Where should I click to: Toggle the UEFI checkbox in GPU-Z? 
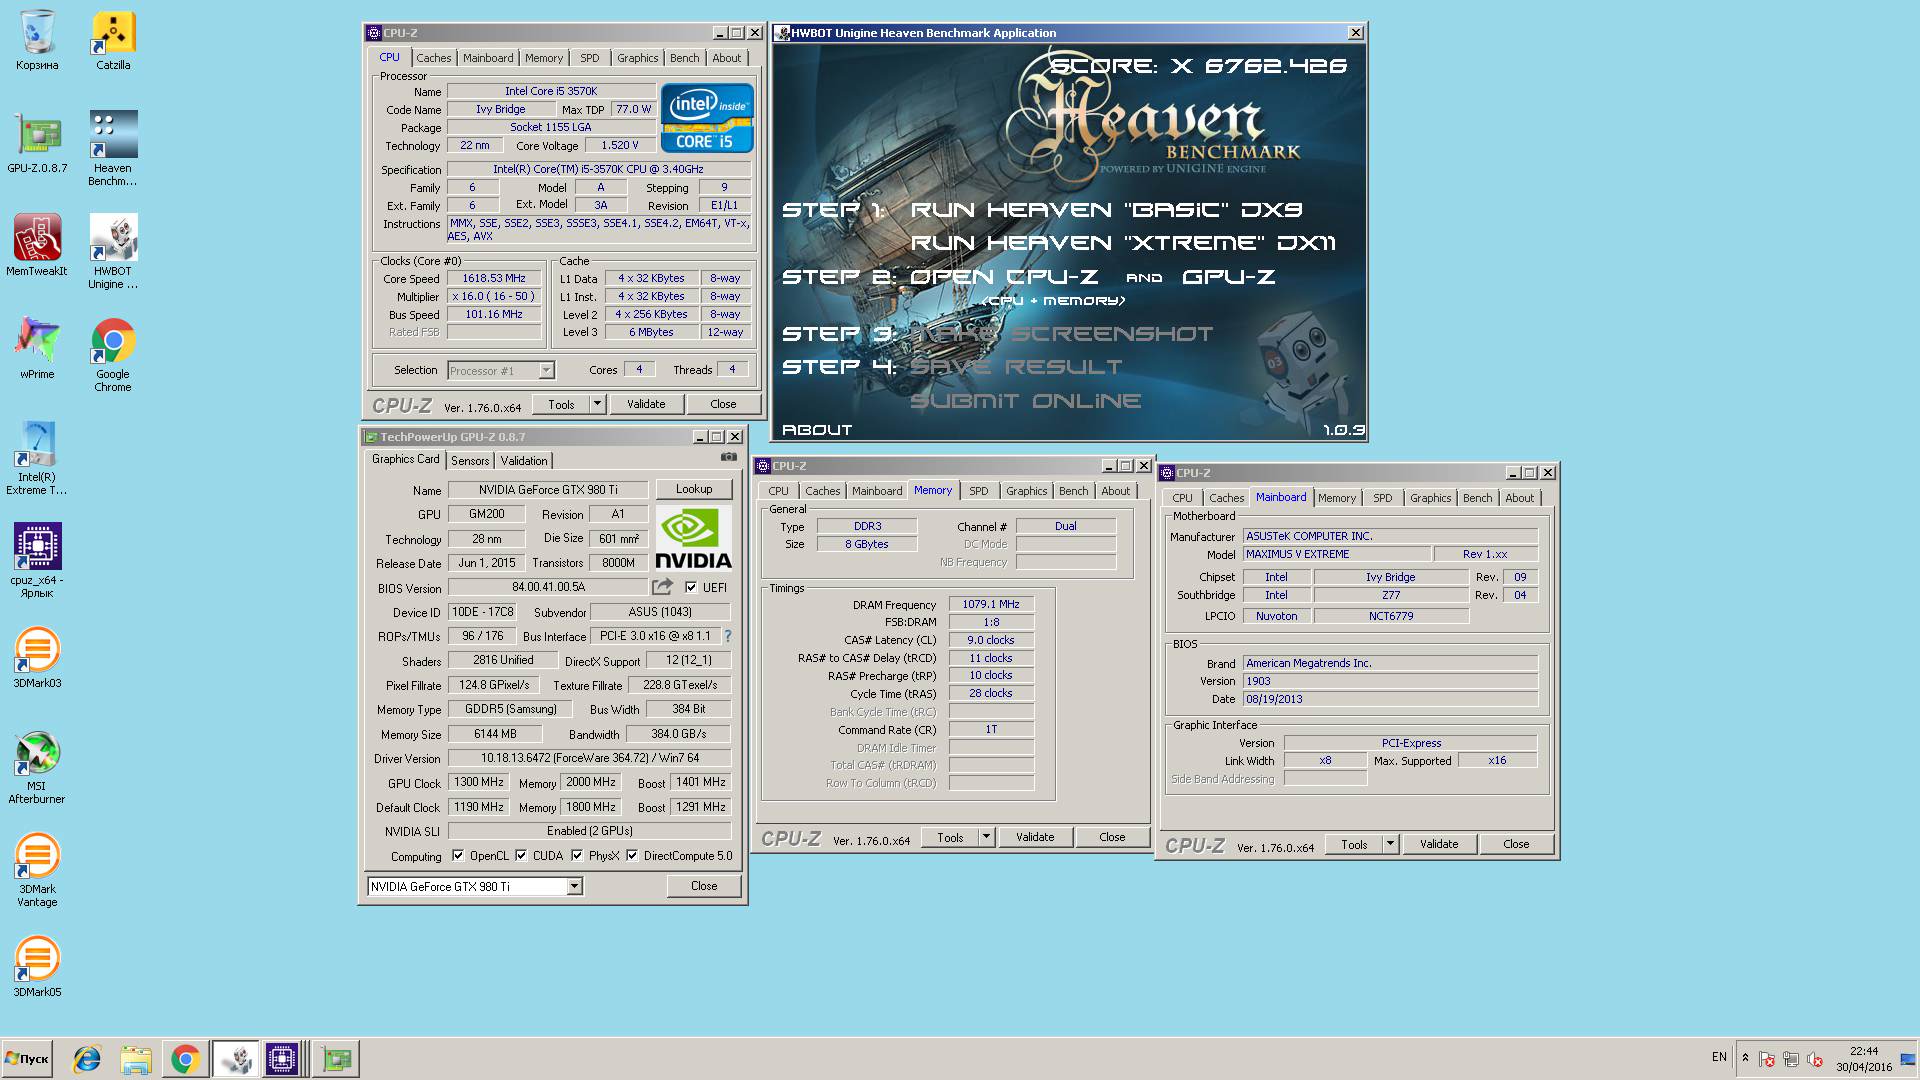click(x=690, y=587)
